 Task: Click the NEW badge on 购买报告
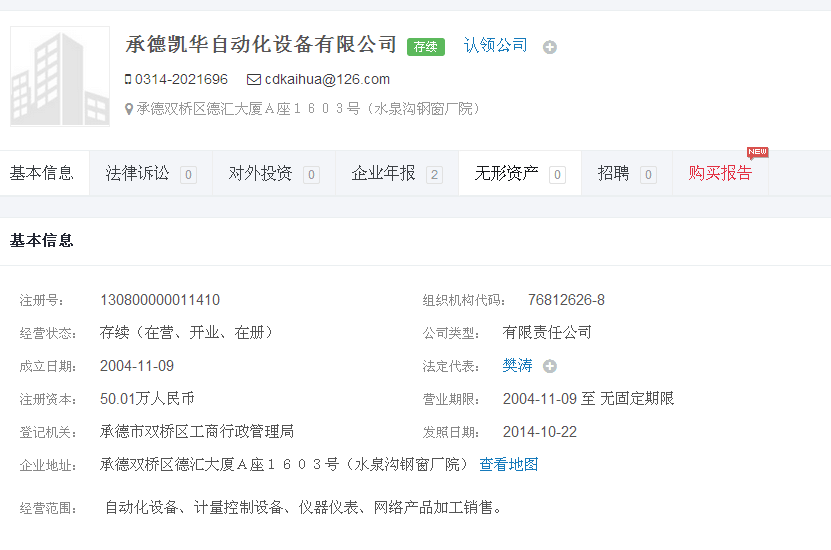pos(757,153)
